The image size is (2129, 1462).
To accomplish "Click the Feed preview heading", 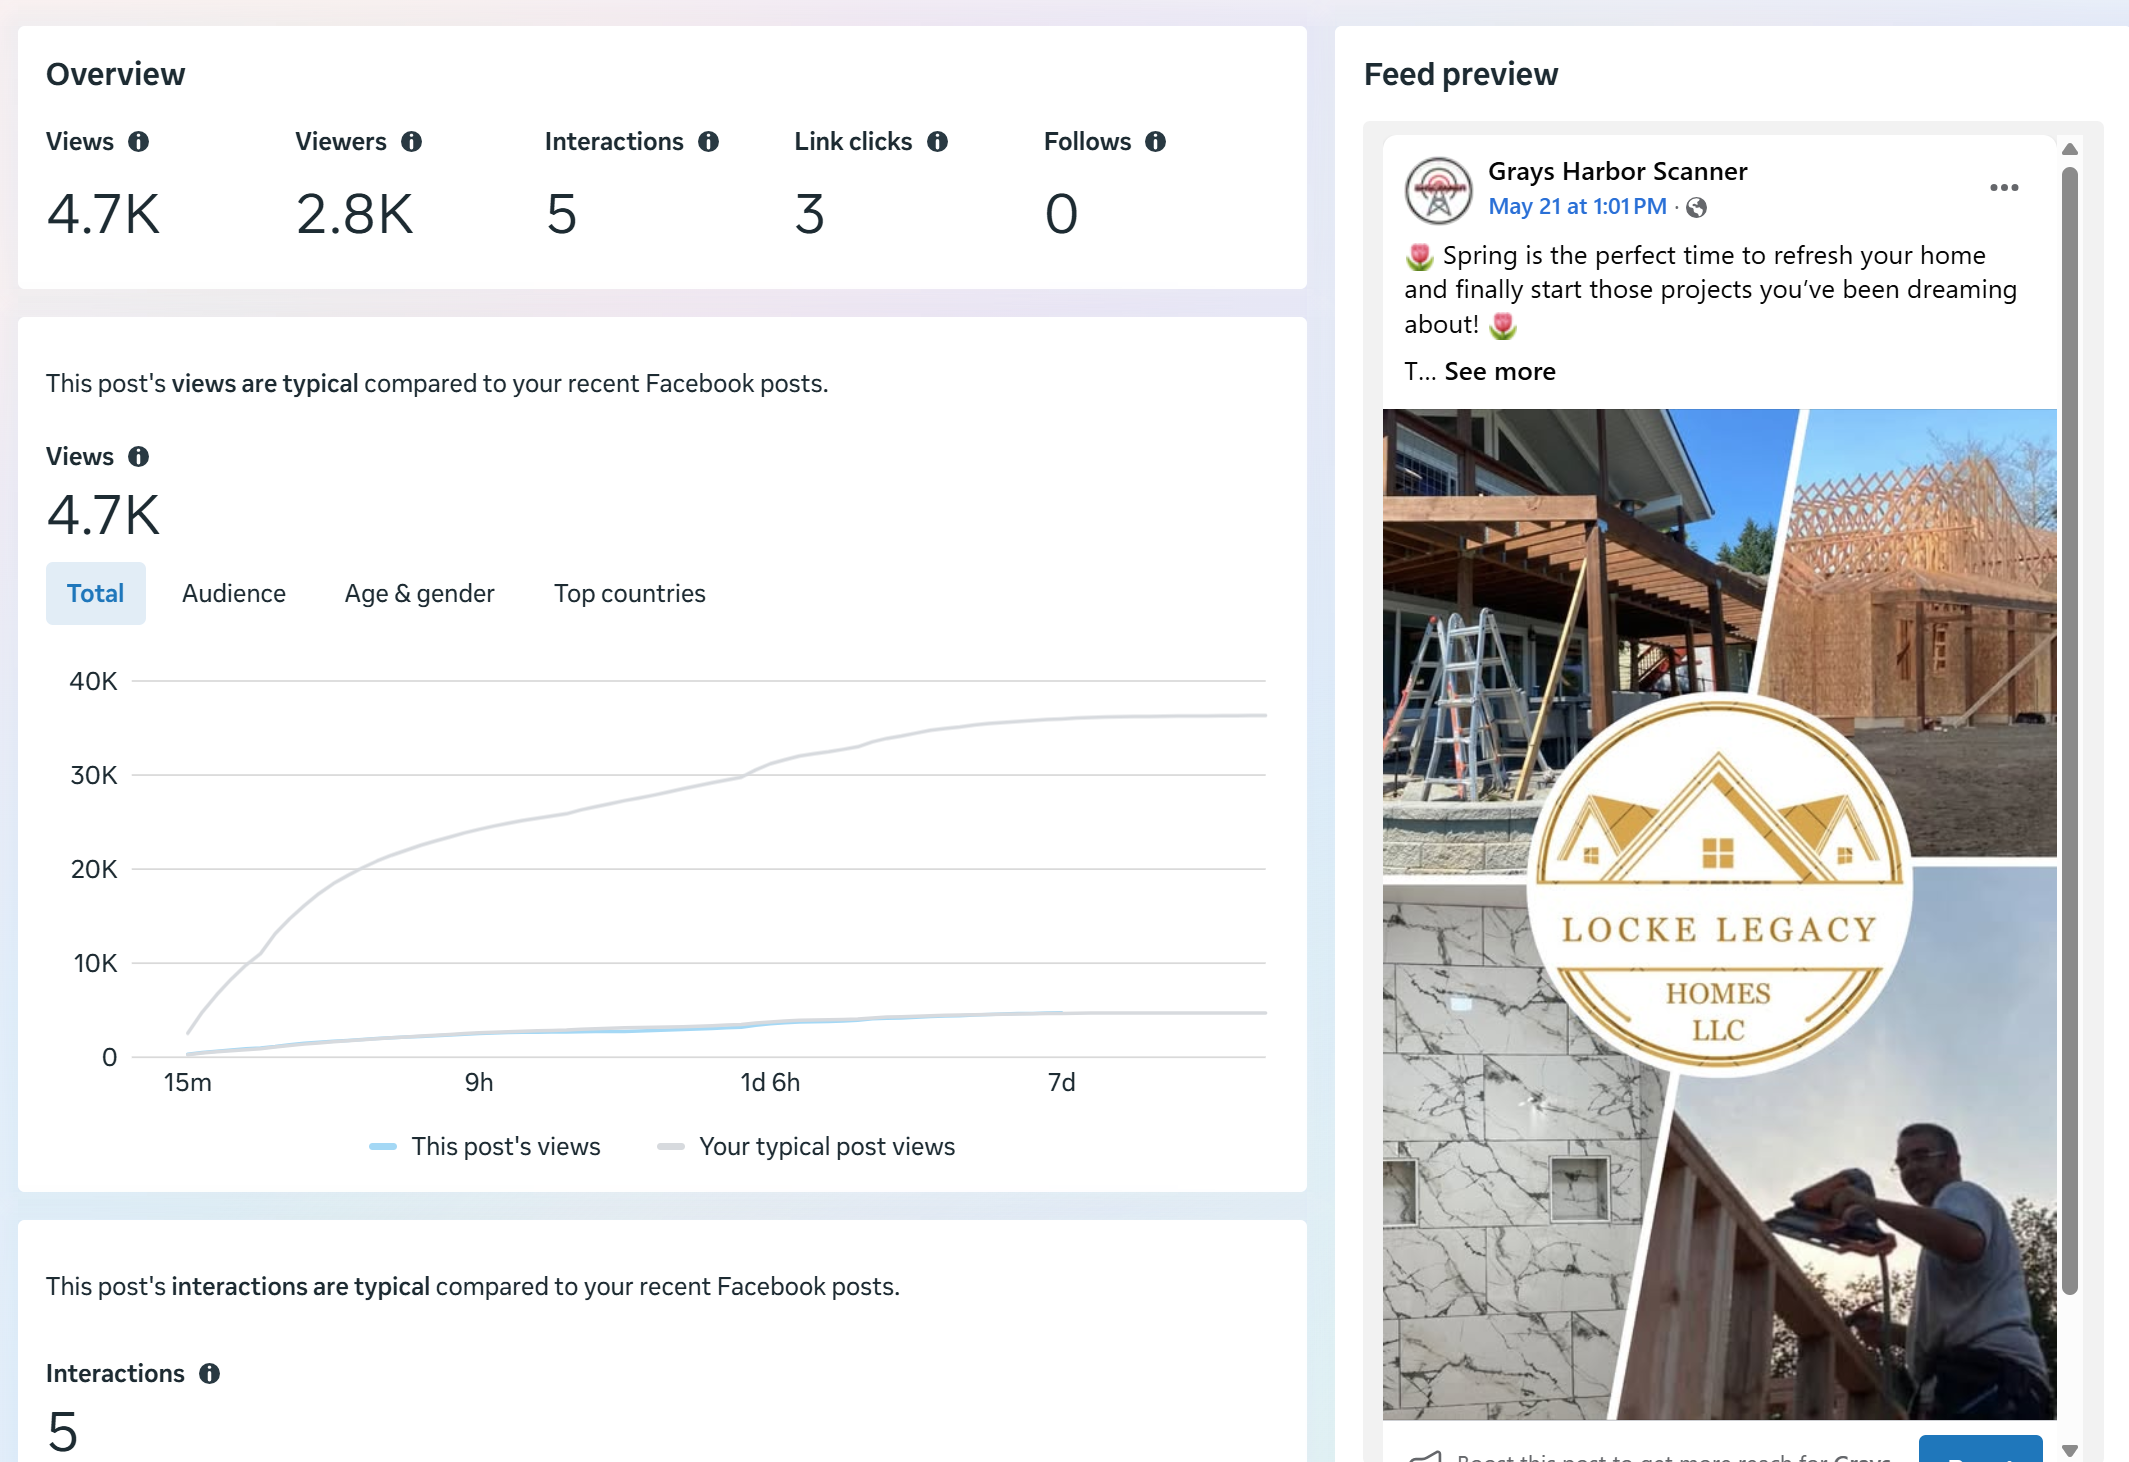I will click(x=1461, y=75).
